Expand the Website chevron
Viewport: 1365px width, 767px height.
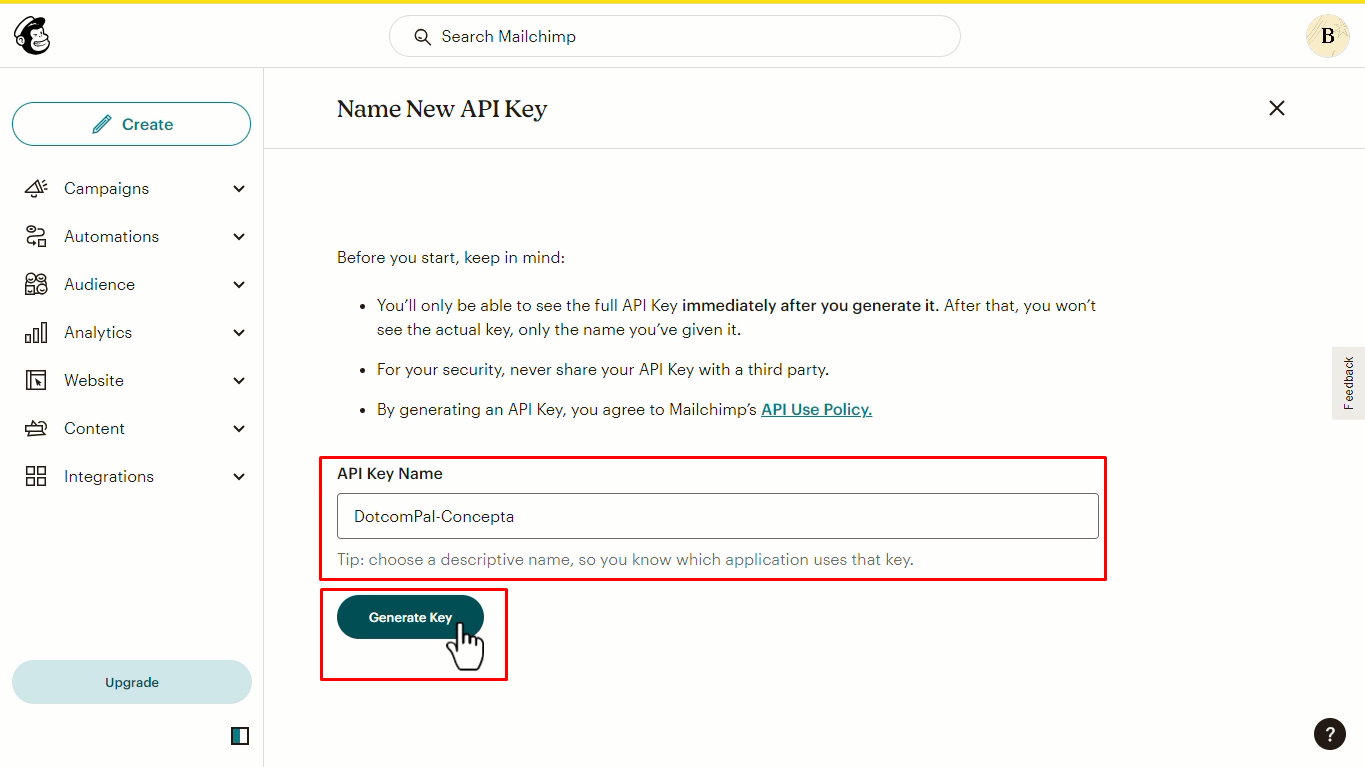tap(239, 380)
